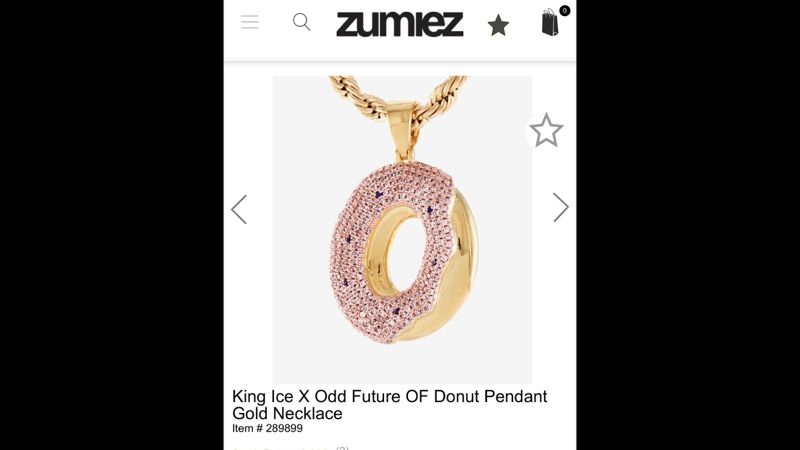Add necklace to wishlist with outlined star
The height and width of the screenshot is (450, 800).
546,131
